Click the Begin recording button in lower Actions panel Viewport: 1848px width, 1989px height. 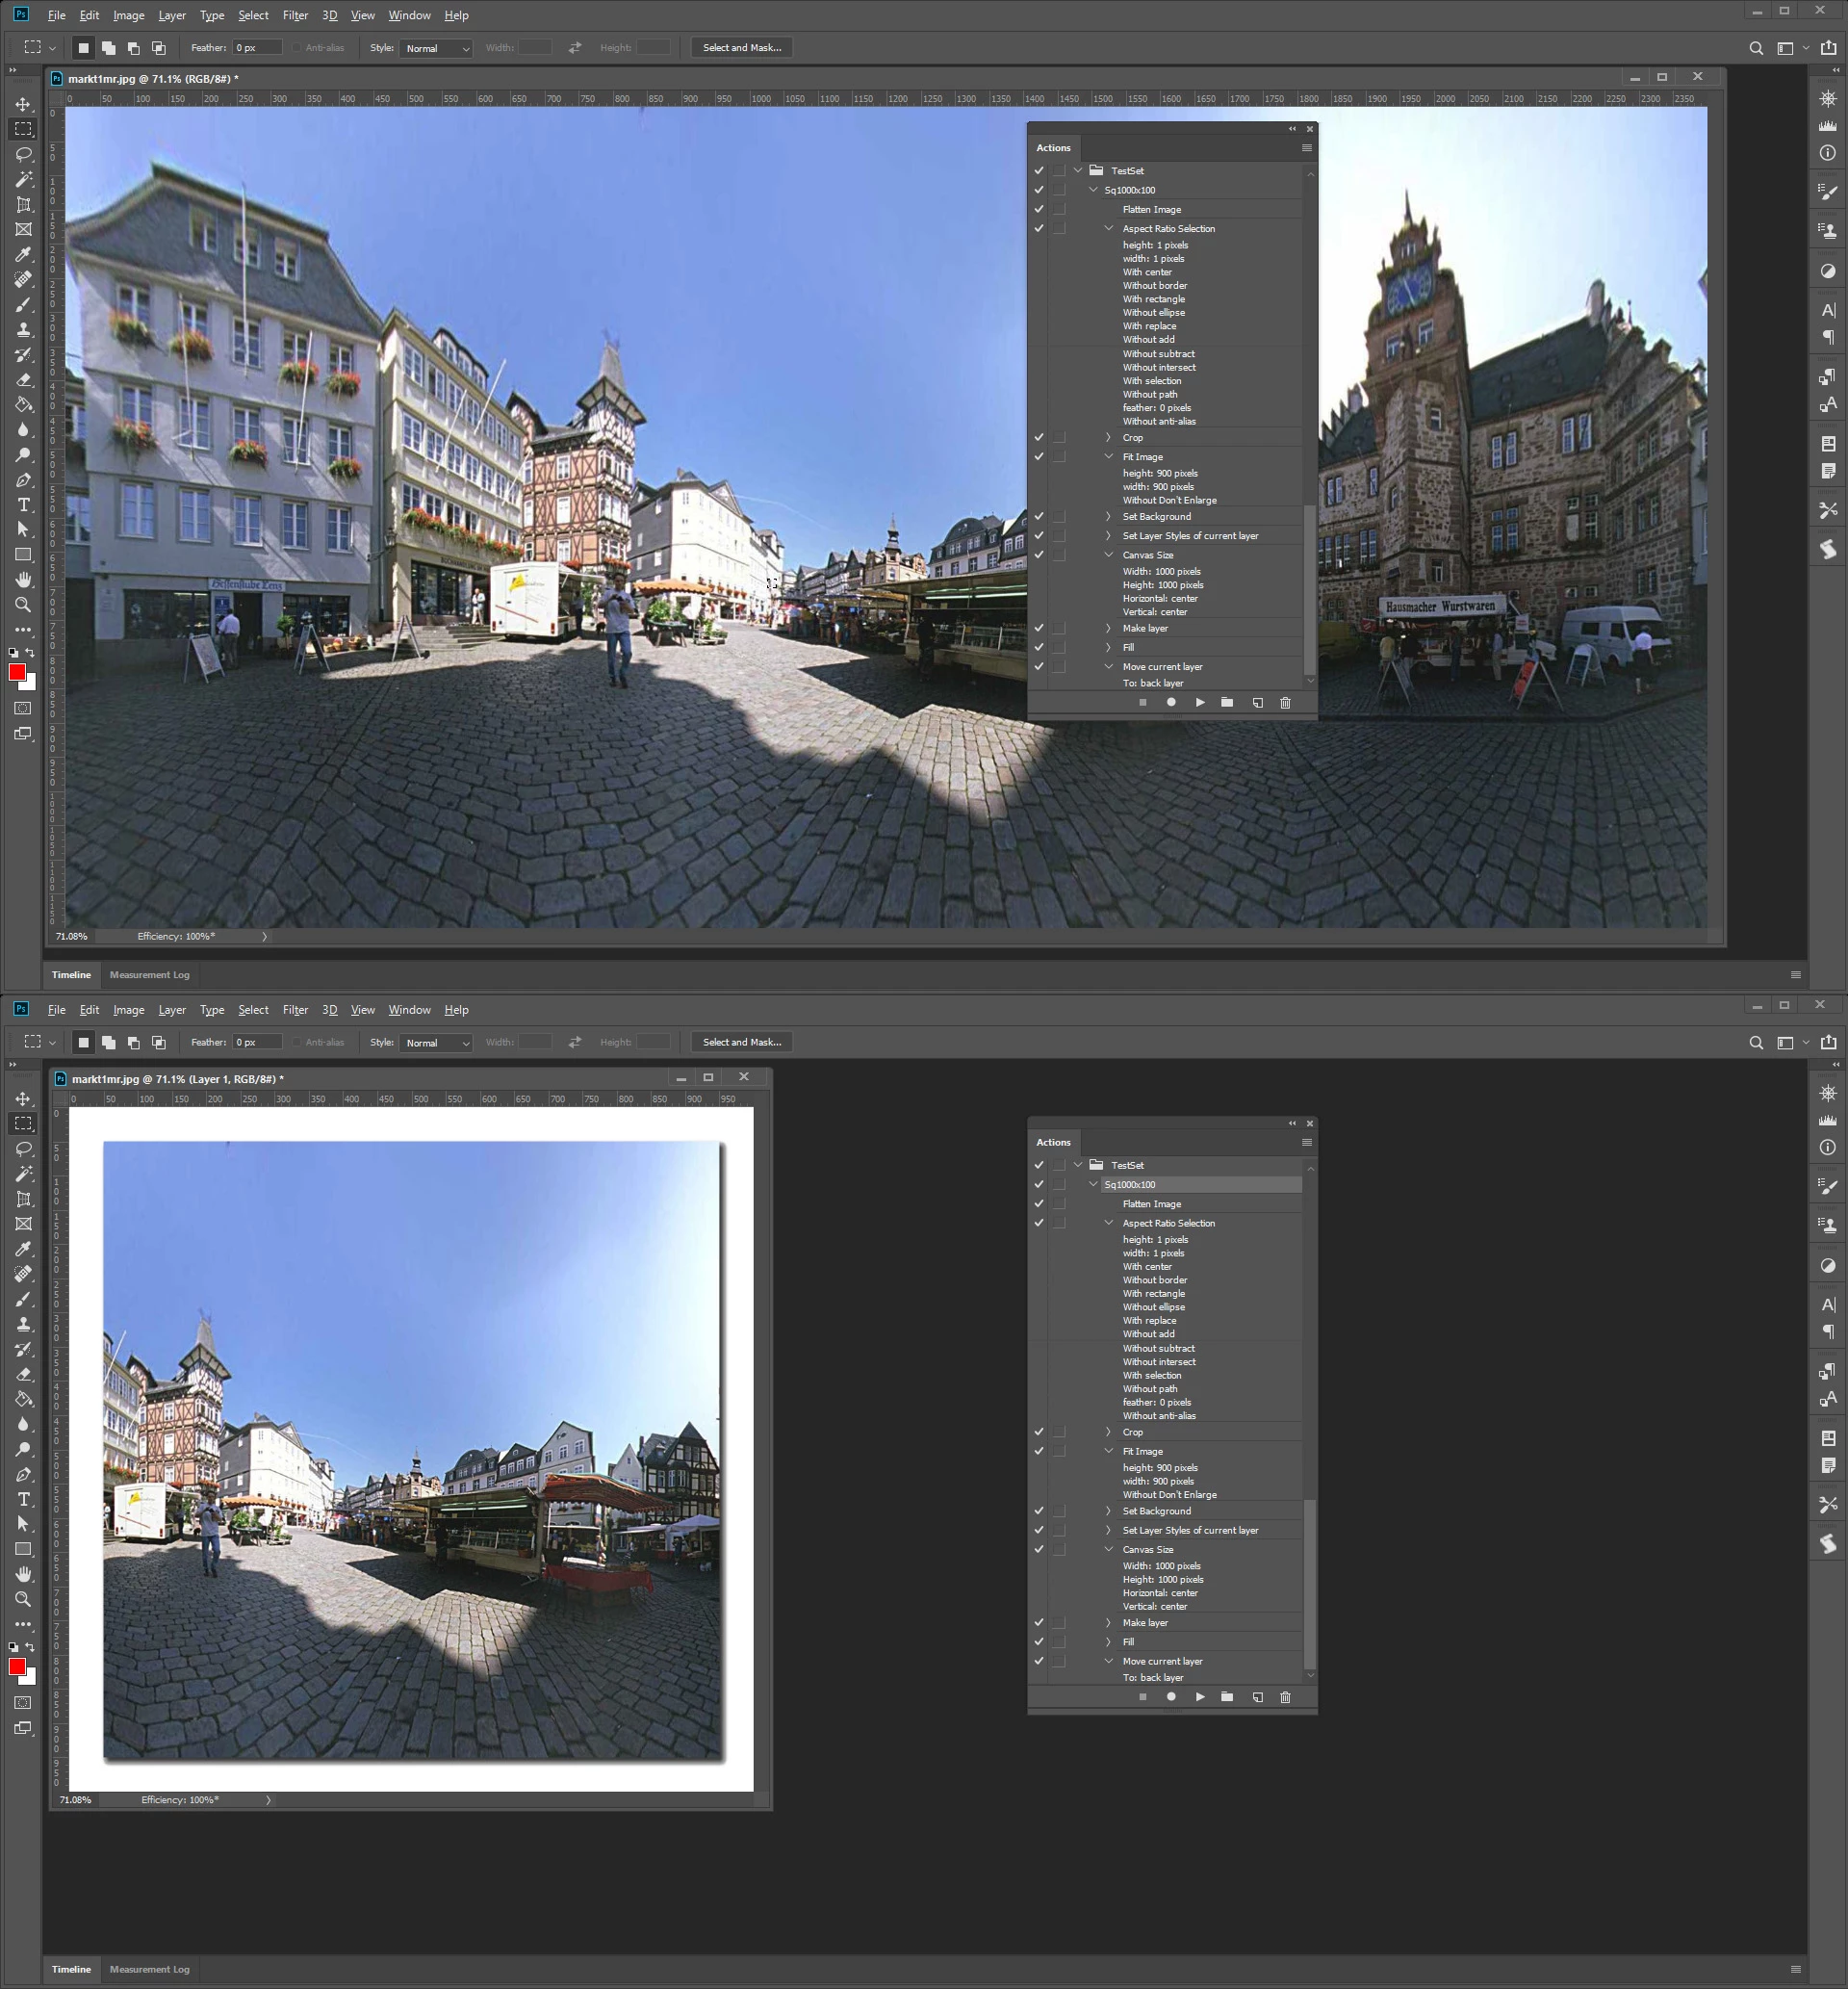pyautogui.click(x=1171, y=1697)
